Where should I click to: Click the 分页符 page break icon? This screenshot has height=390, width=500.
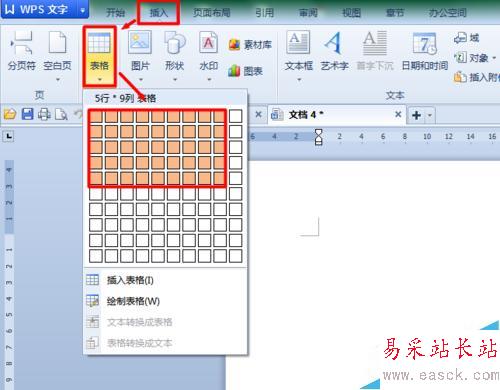point(21,42)
